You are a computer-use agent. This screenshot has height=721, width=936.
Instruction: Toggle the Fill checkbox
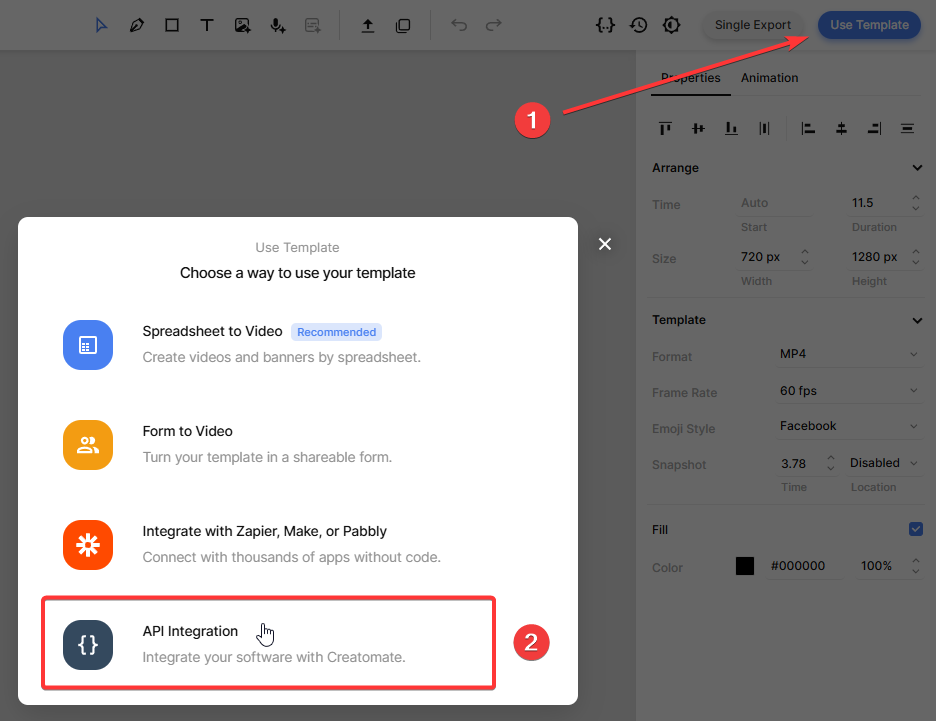pyautogui.click(x=915, y=529)
